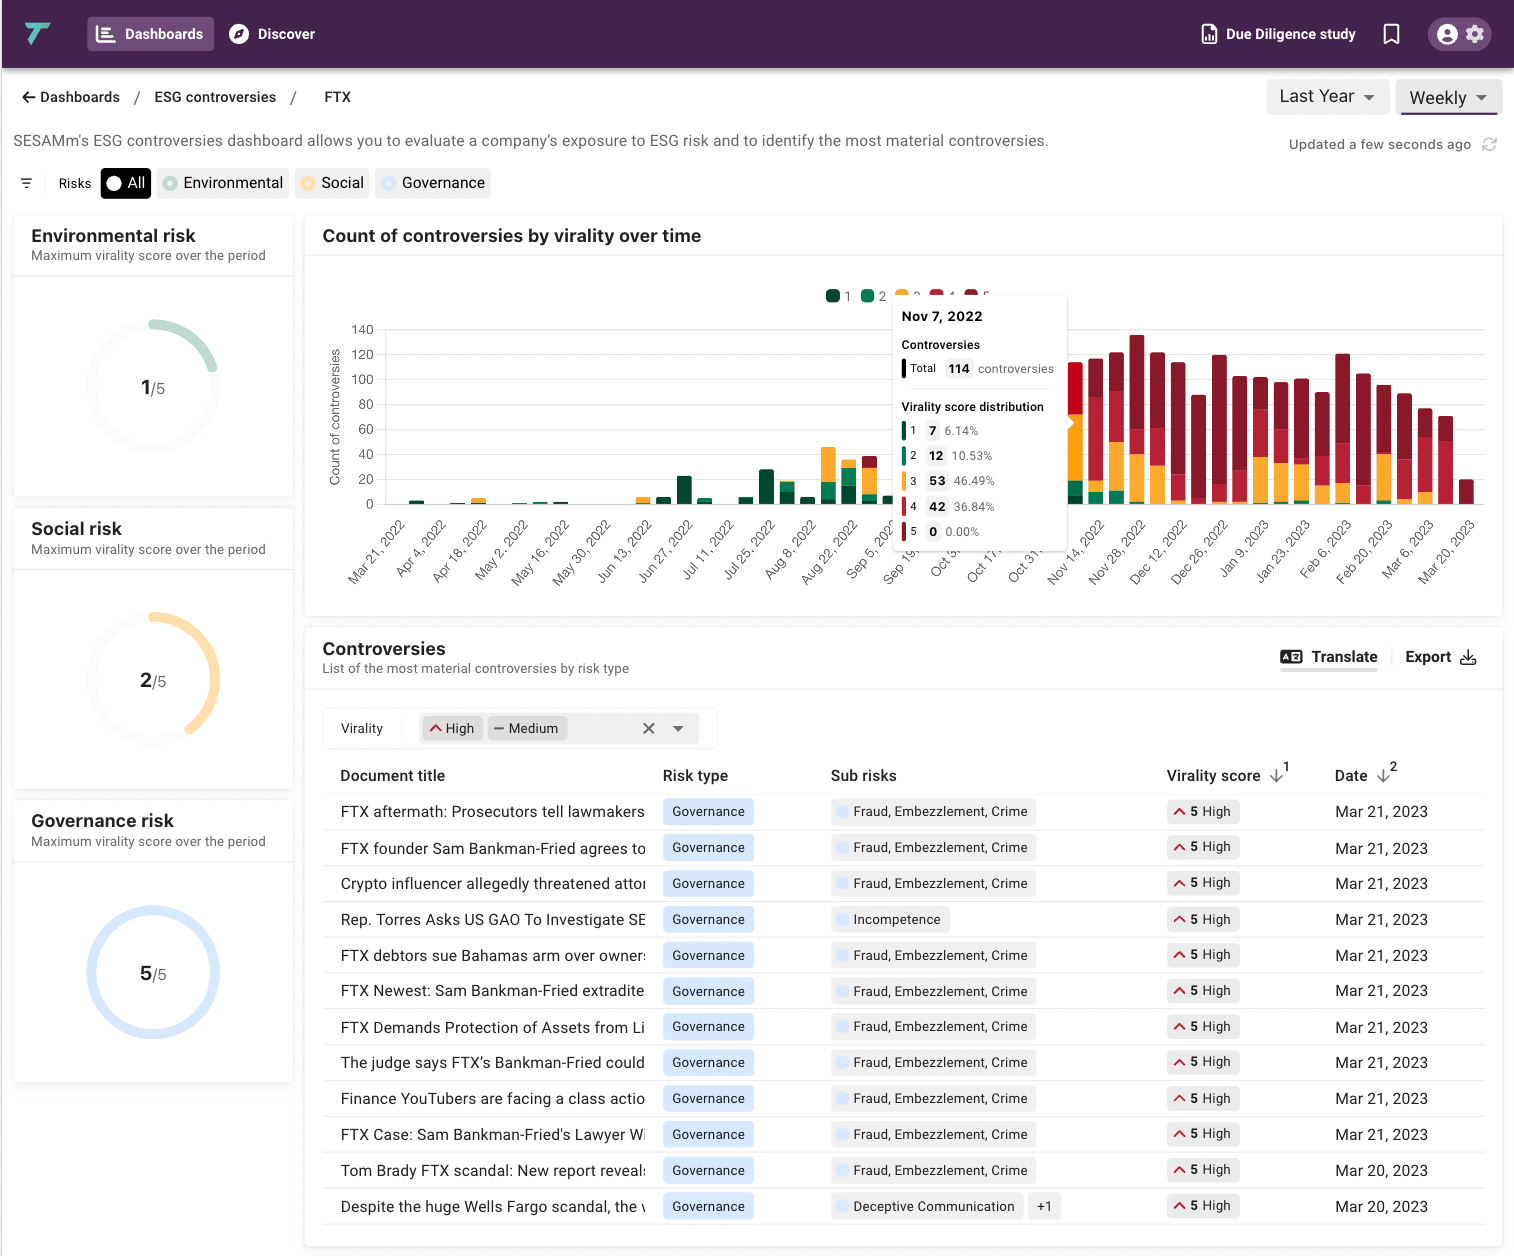Open 'FTX Newest: Sam Bankman-Fried extradite' row

904,991
